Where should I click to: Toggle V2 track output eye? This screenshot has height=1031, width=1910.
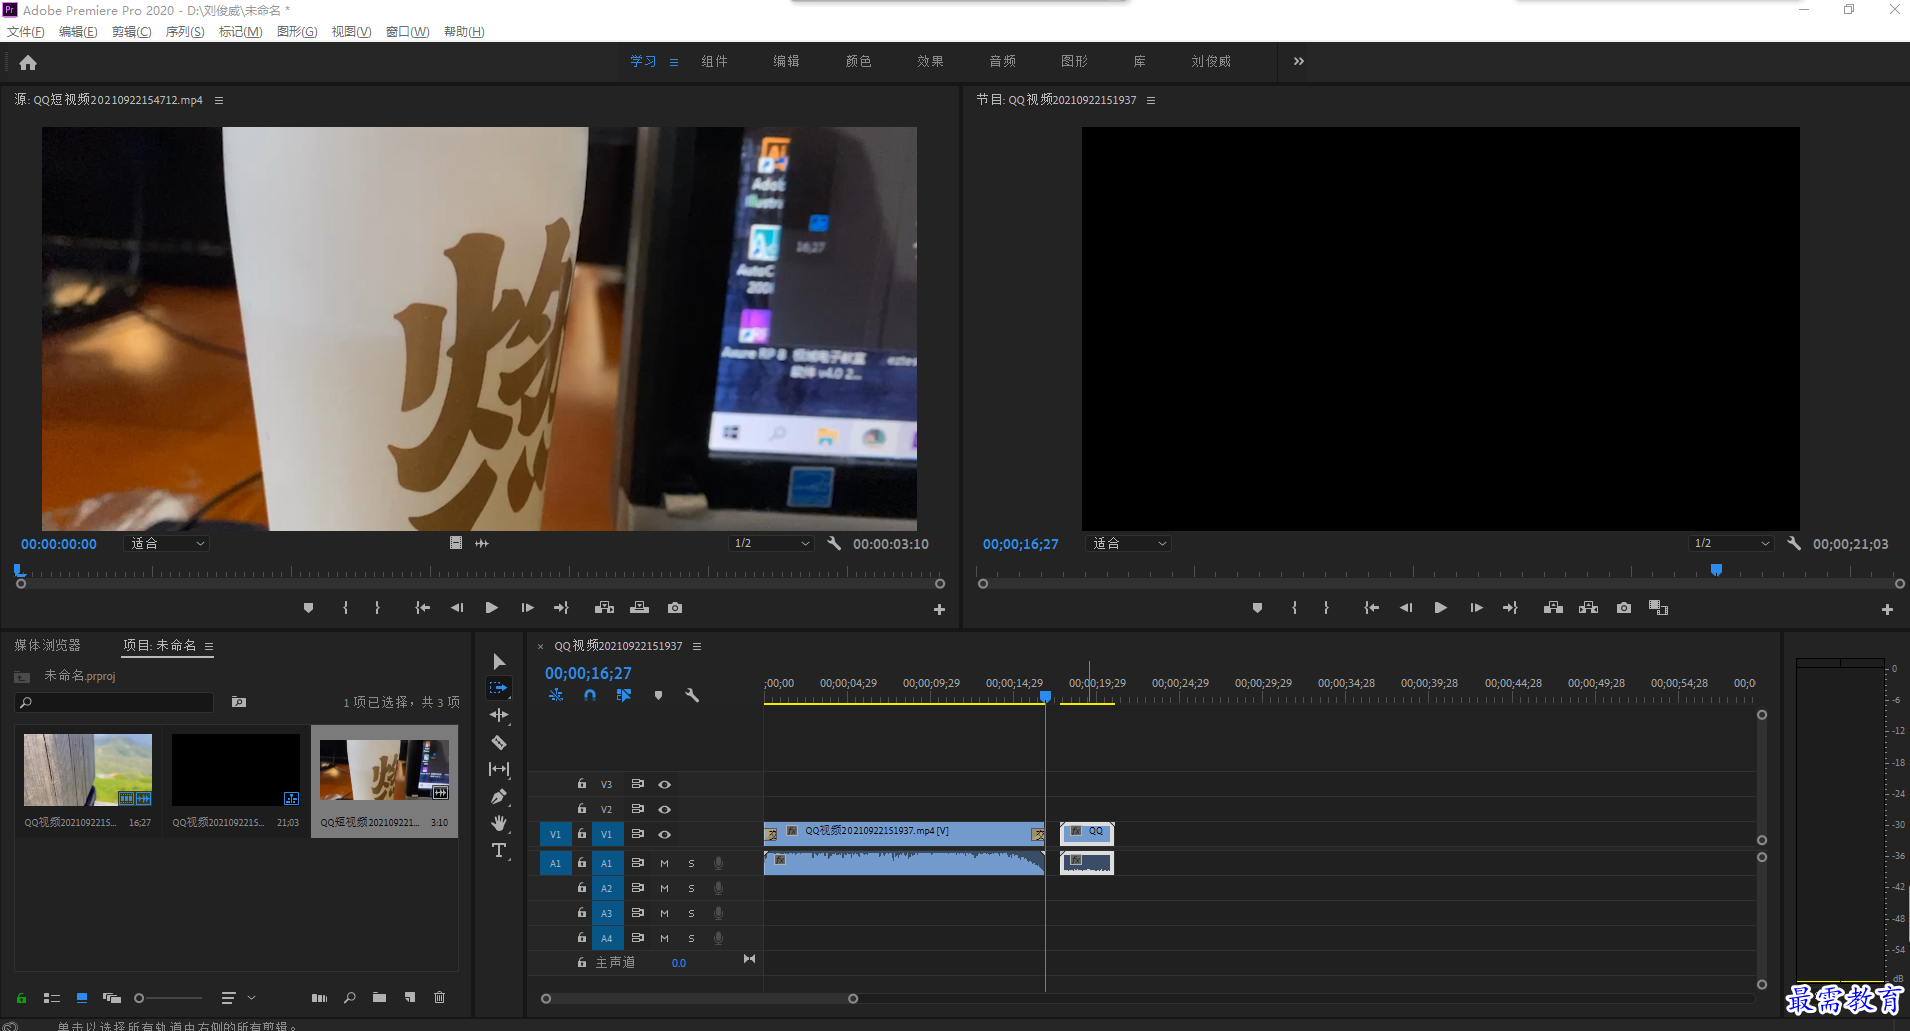pyautogui.click(x=664, y=809)
